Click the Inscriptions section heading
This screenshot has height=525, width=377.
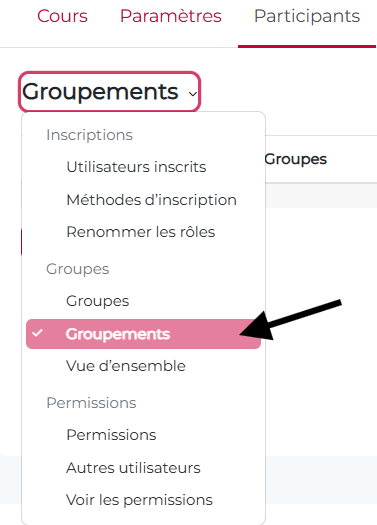click(x=89, y=135)
